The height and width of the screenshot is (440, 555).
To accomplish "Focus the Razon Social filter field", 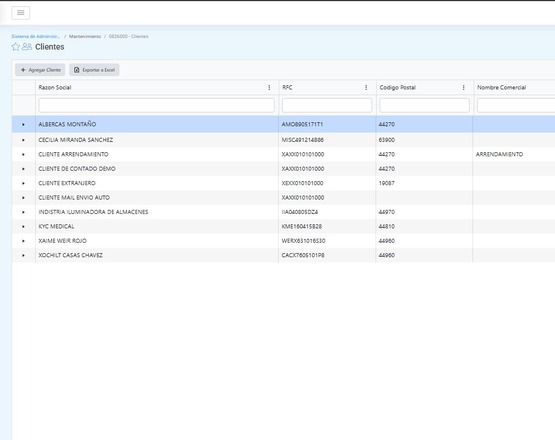I will [x=156, y=105].
